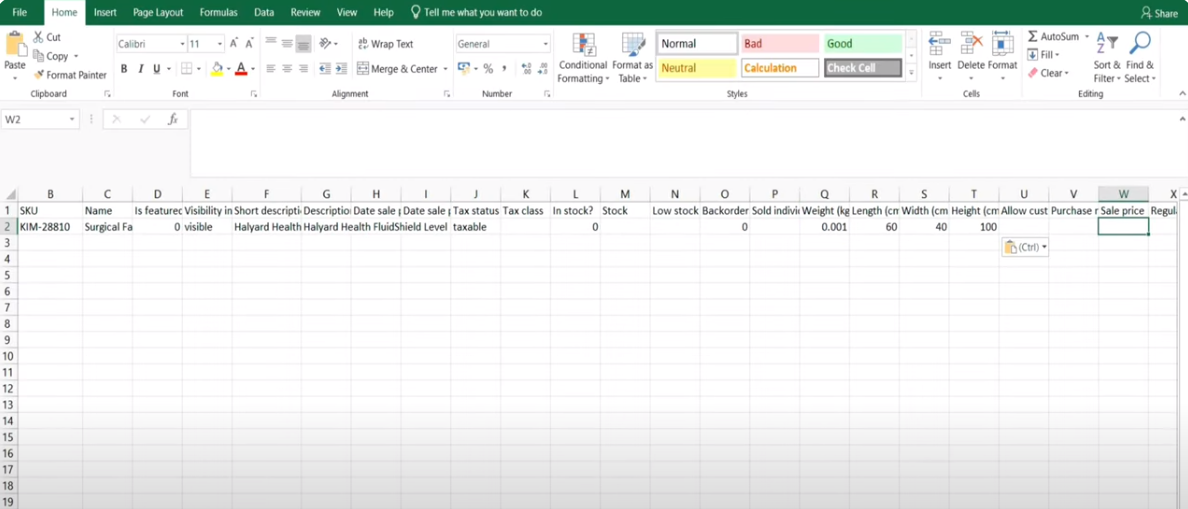Decrease the cell indent
The height and width of the screenshot is (509, 1188).
click(324, 69)
